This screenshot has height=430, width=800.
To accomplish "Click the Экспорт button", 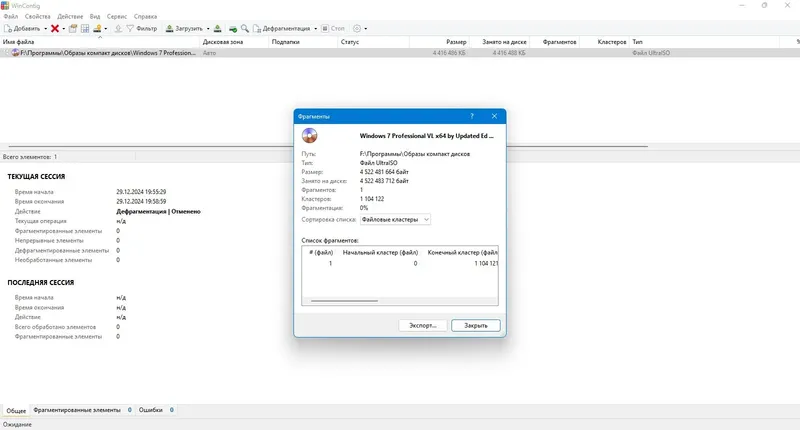I will pyautogui.click(x=423, y=325).
